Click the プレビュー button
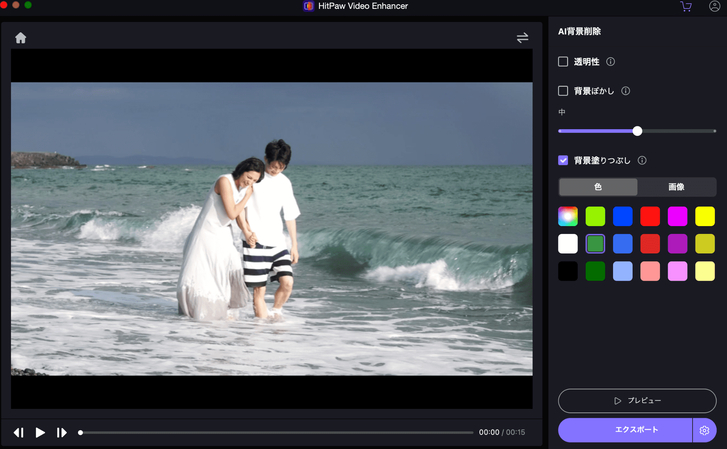This screenshot has width=727, height=449. (637, 401)
